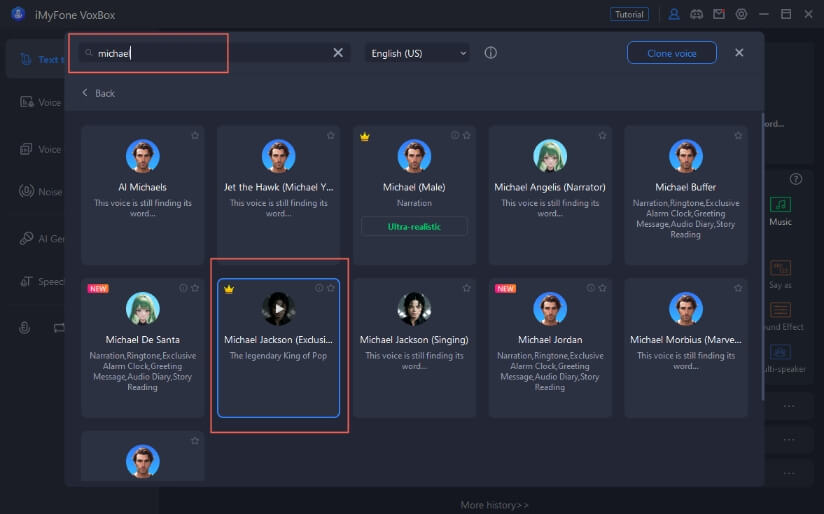The image size is (824, 514).
Task: Favorite Michael Jackson (Exclusive) voice
Action: click(331, 288)
